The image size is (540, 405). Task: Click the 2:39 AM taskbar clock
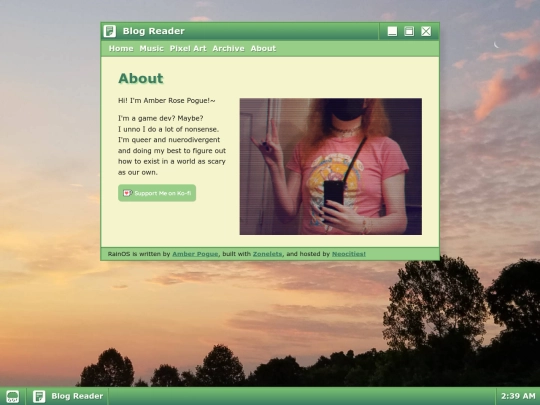pyautogui.click(x=518, y=396)
